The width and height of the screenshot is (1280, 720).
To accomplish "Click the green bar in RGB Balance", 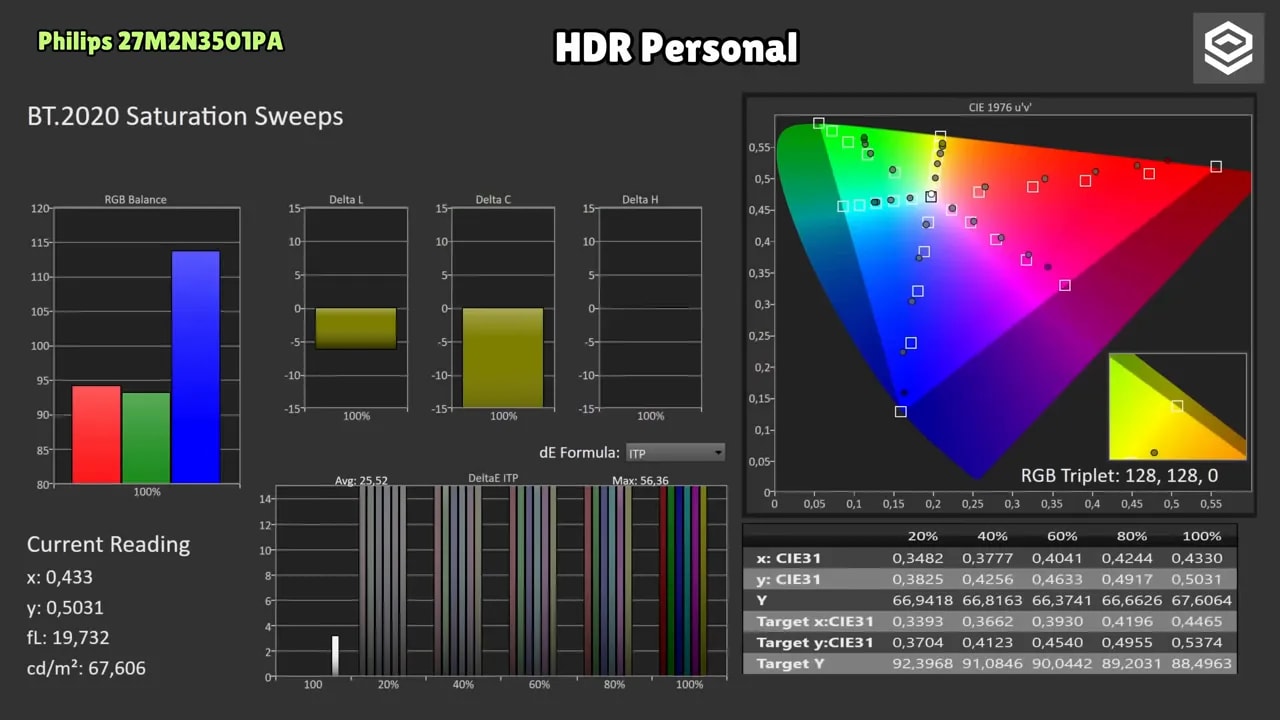I will pos(146,438).
